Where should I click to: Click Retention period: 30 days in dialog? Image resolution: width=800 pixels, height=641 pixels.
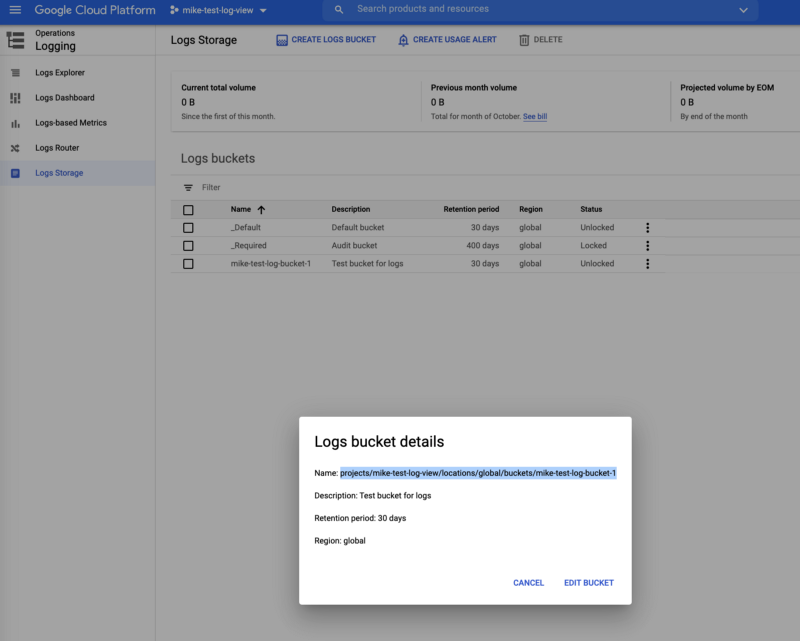coord(360,518)
